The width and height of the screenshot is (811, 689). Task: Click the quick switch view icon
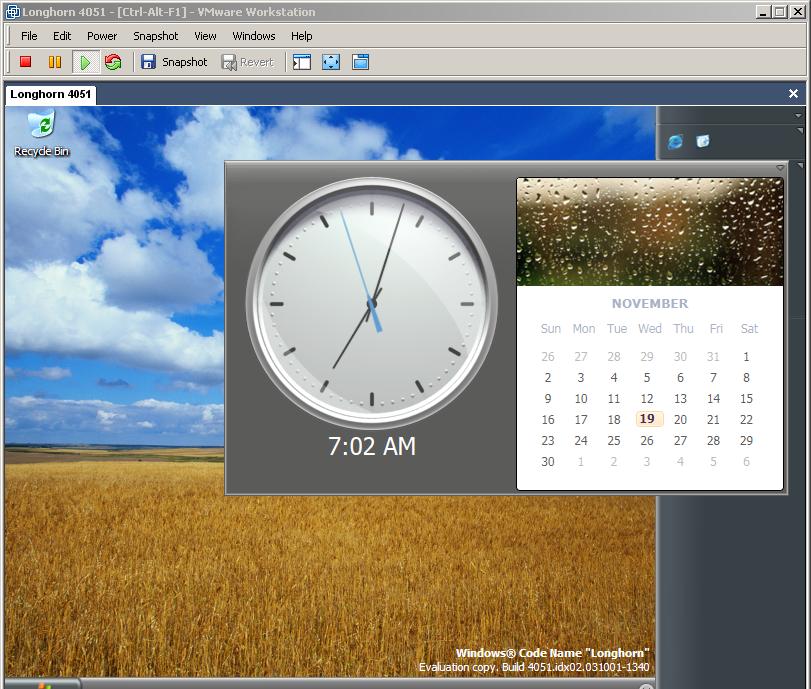[x=361, y=62]
